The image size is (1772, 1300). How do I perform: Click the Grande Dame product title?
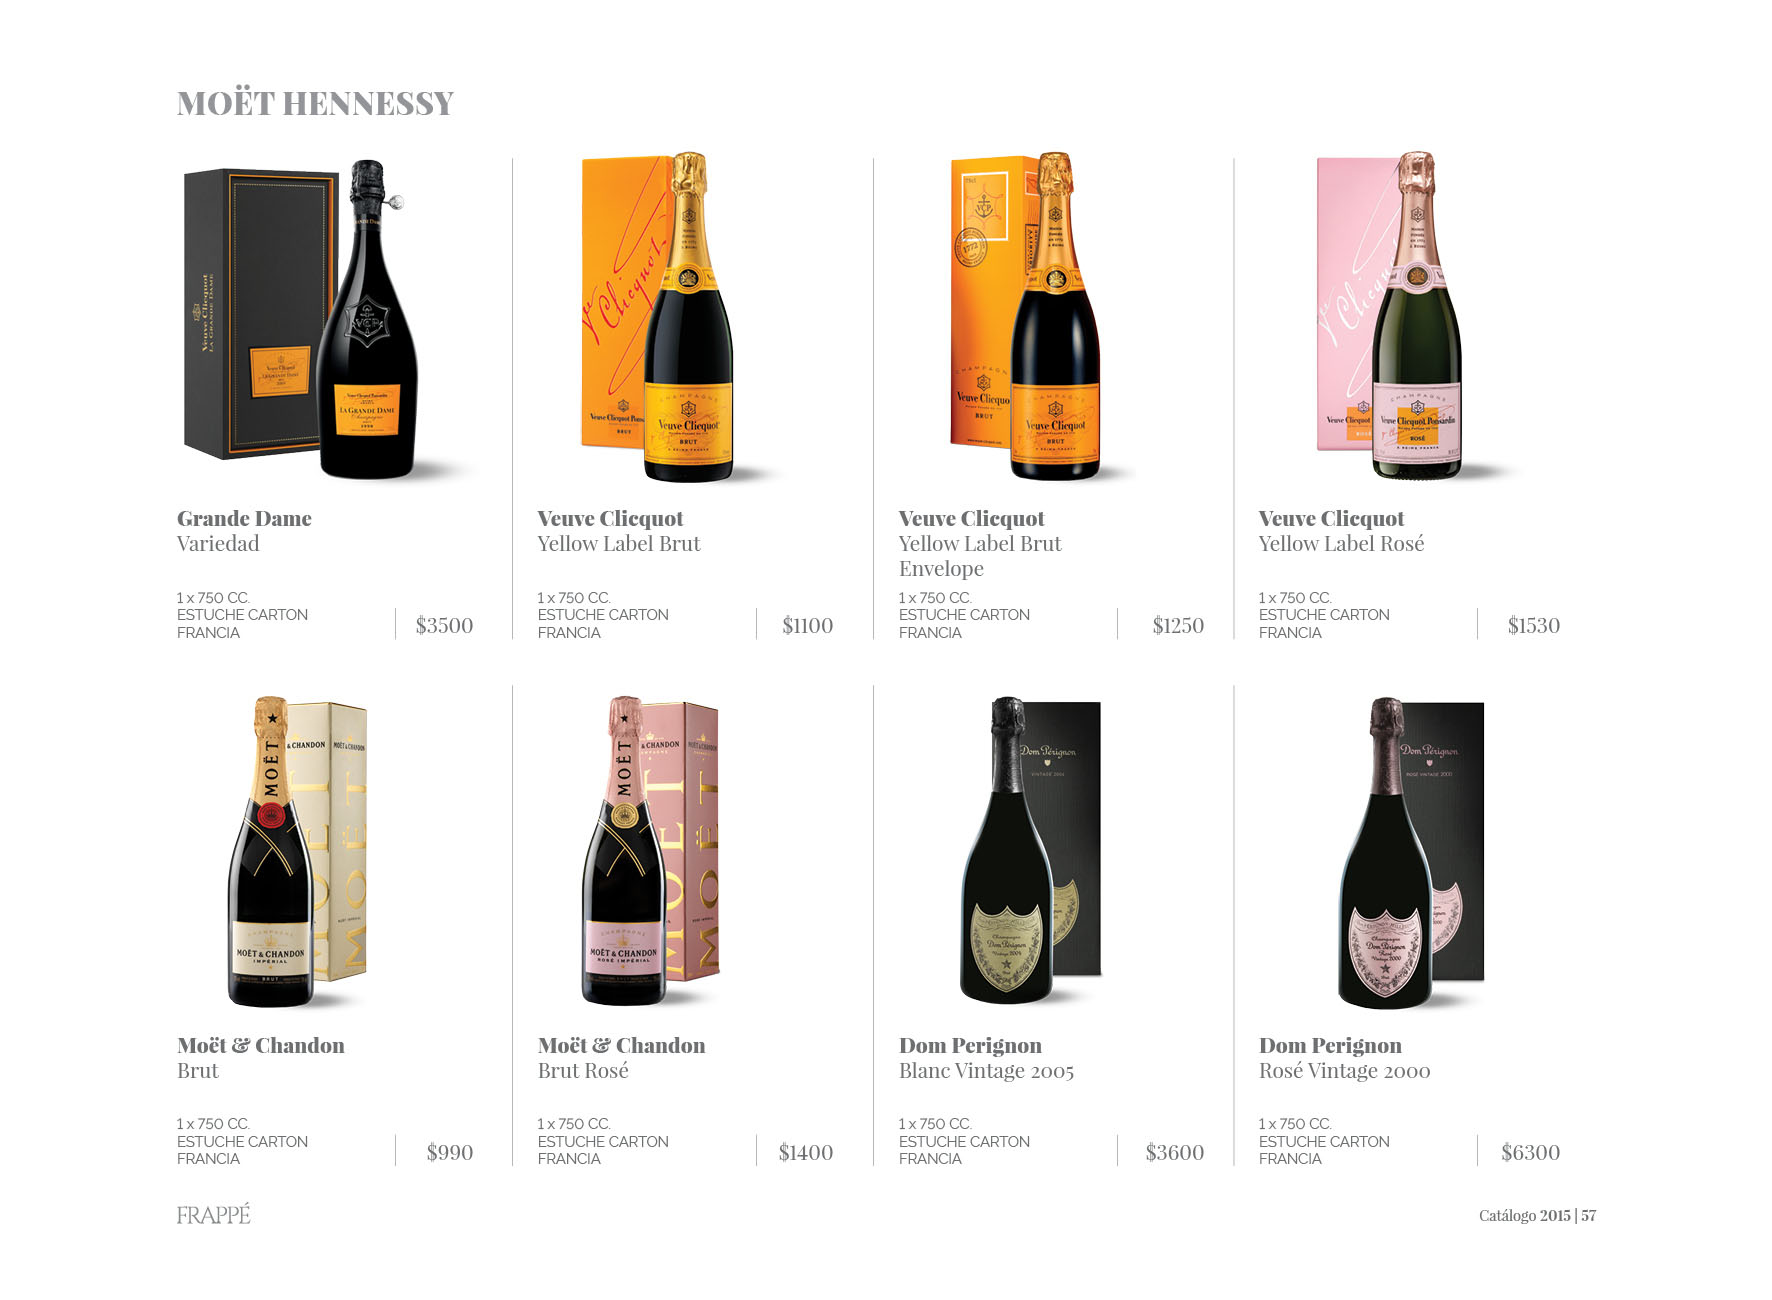[244, 519]
